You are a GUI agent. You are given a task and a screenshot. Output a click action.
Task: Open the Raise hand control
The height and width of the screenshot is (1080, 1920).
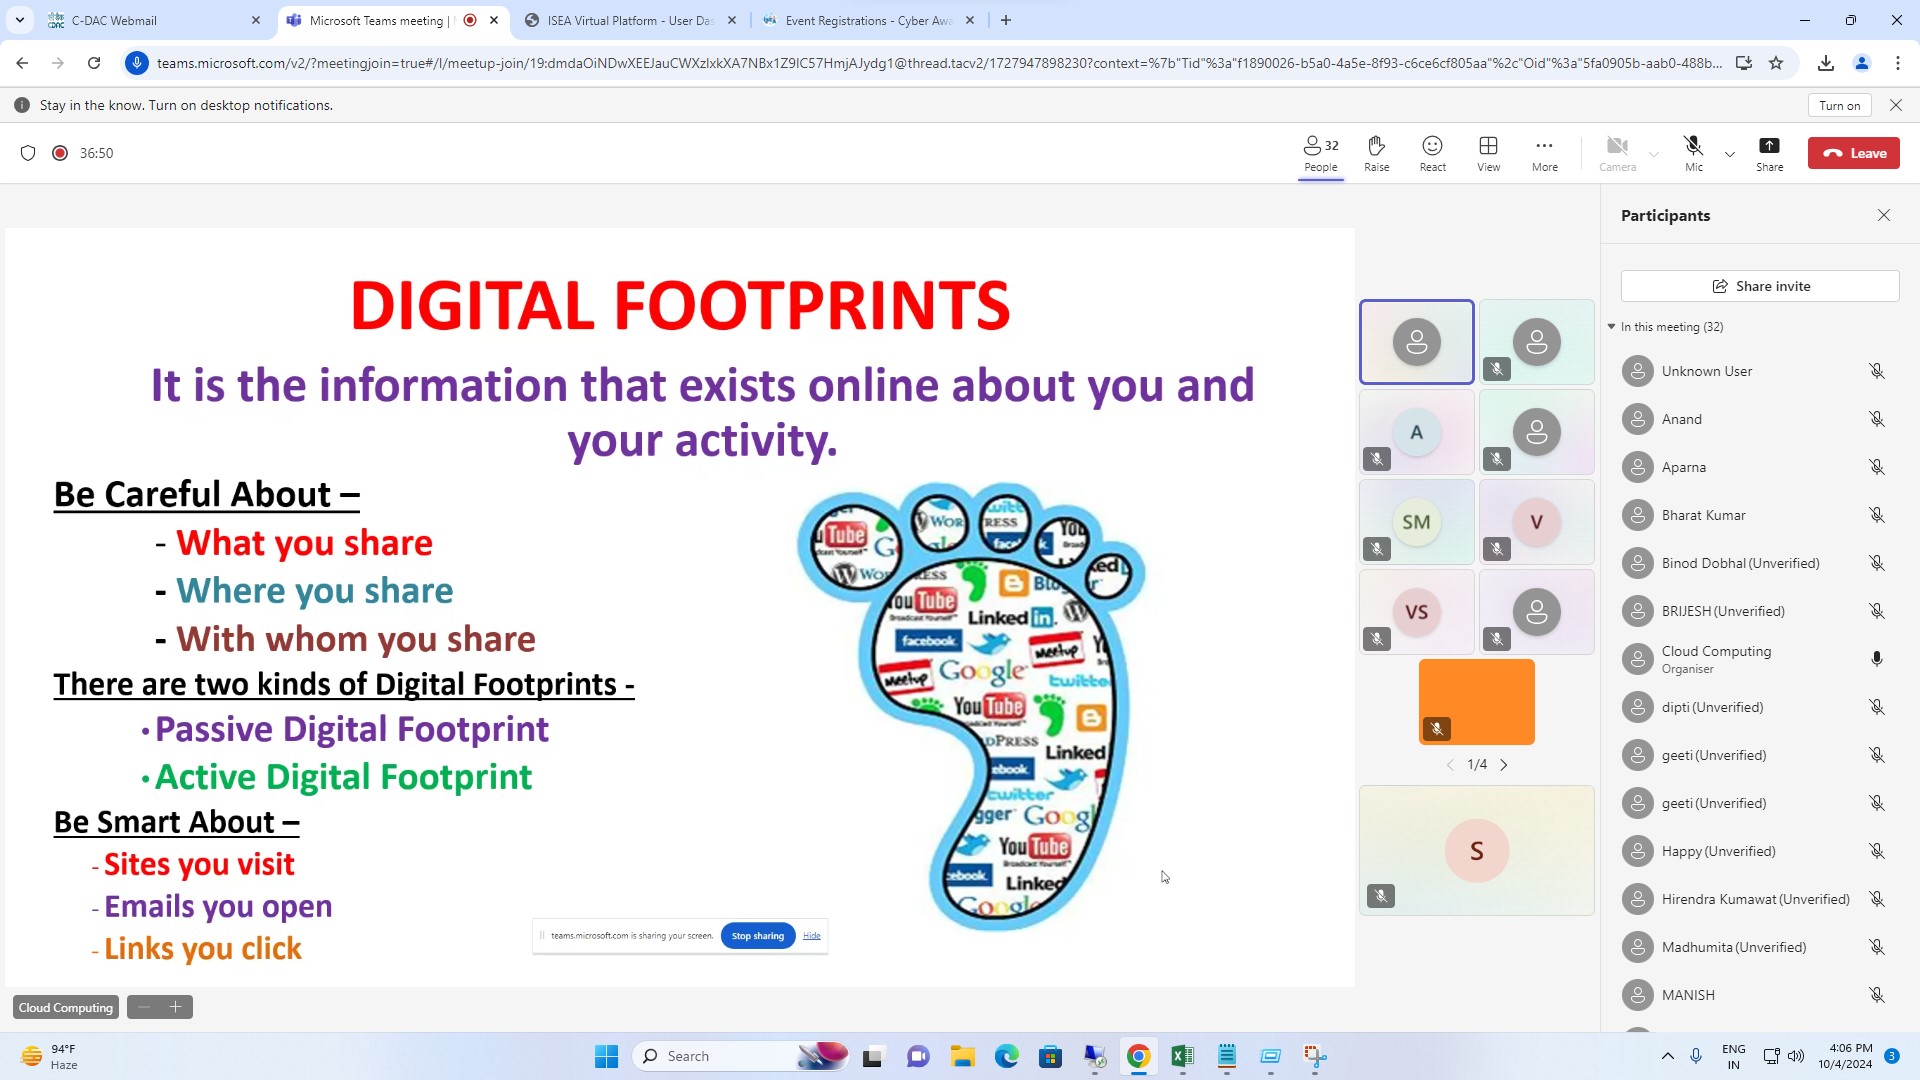click(1376, 153)
